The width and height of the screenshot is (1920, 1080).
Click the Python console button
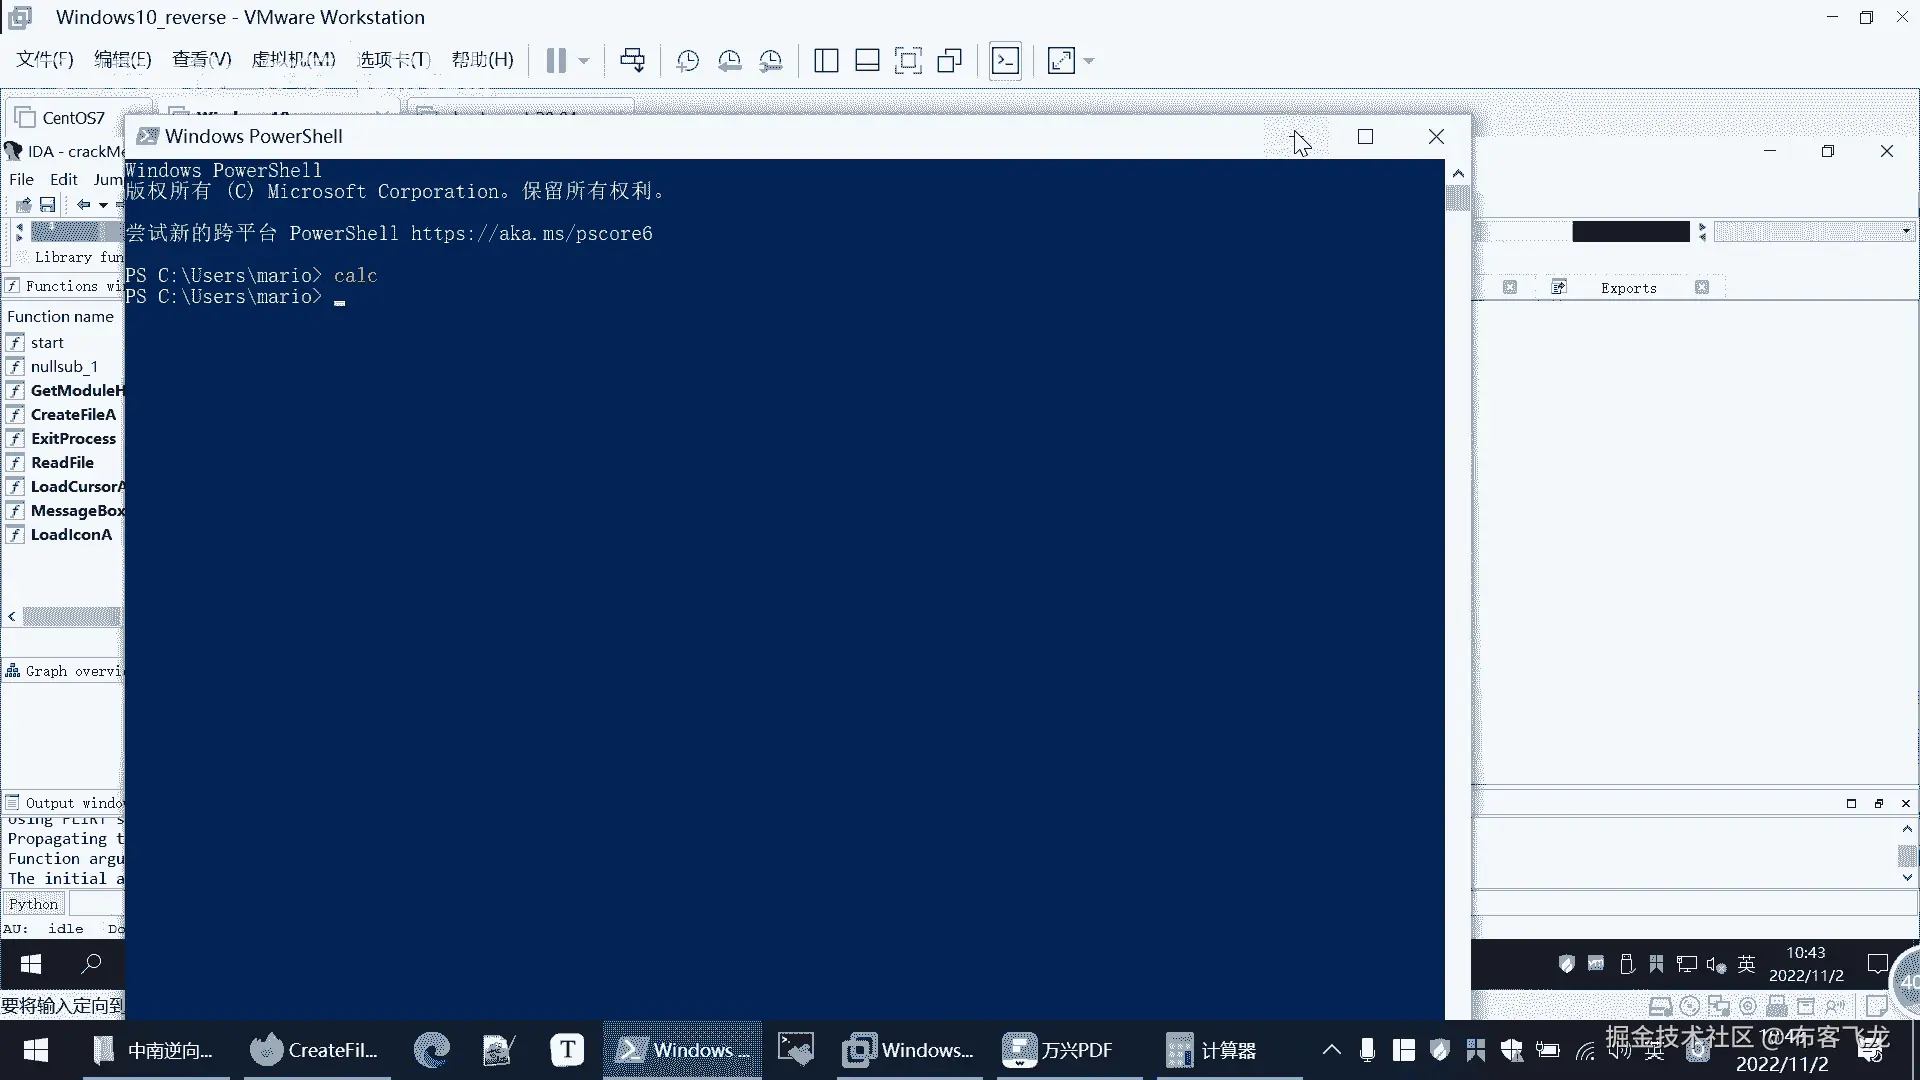pos(33,904)
